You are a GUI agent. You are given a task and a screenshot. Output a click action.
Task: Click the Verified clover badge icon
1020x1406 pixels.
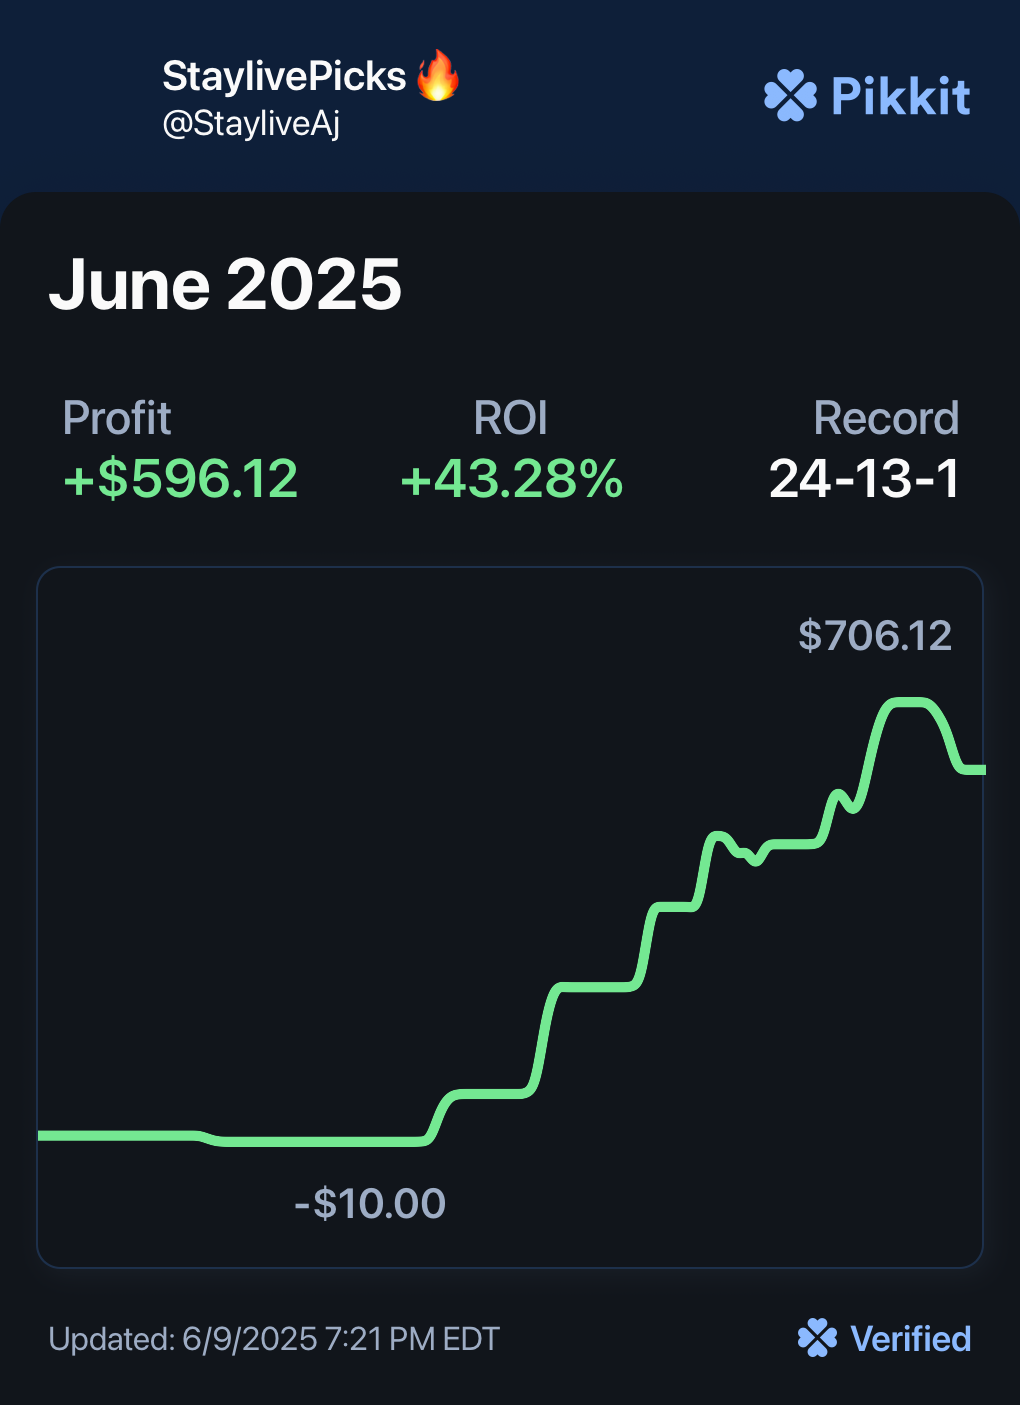pyautogui.click(x=817, y=1338)
